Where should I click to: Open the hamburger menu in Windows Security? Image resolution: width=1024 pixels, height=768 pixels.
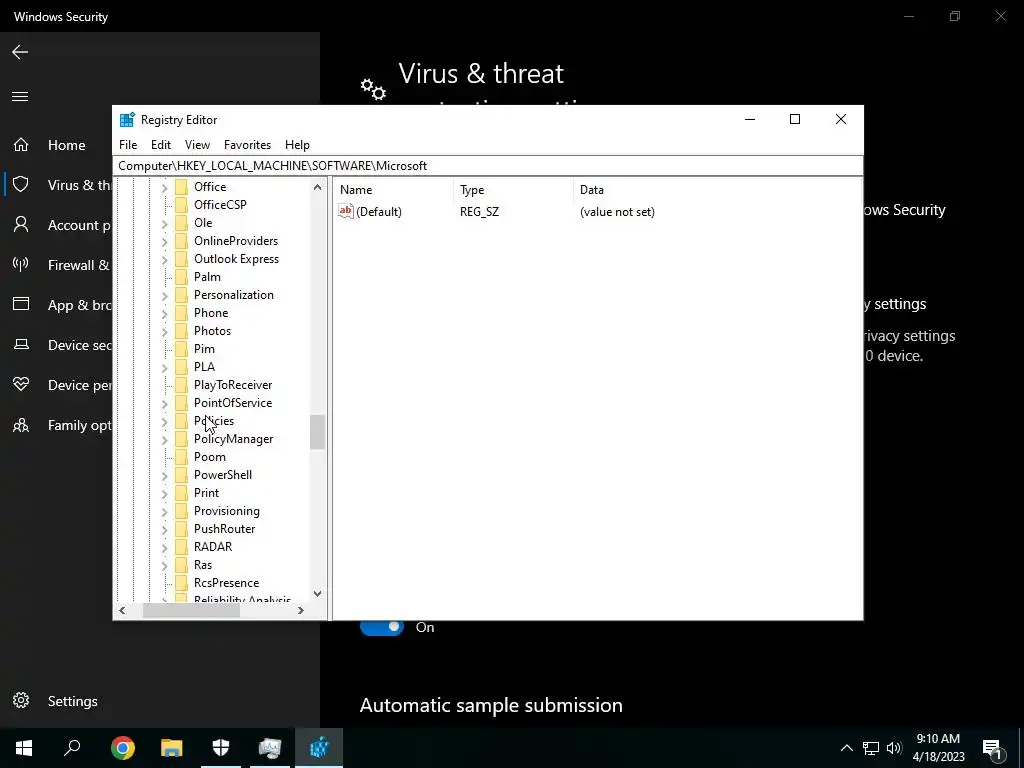pos(20,97)
